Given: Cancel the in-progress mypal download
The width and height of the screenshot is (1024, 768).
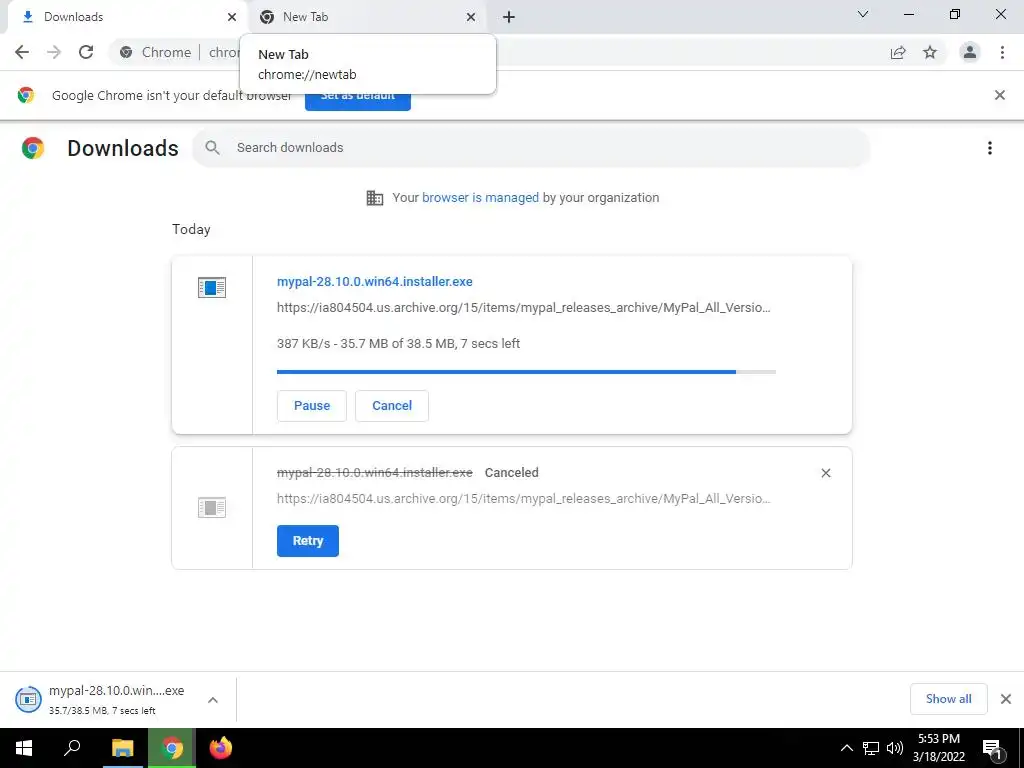Looking at the screenshot, I should (392, 406).
